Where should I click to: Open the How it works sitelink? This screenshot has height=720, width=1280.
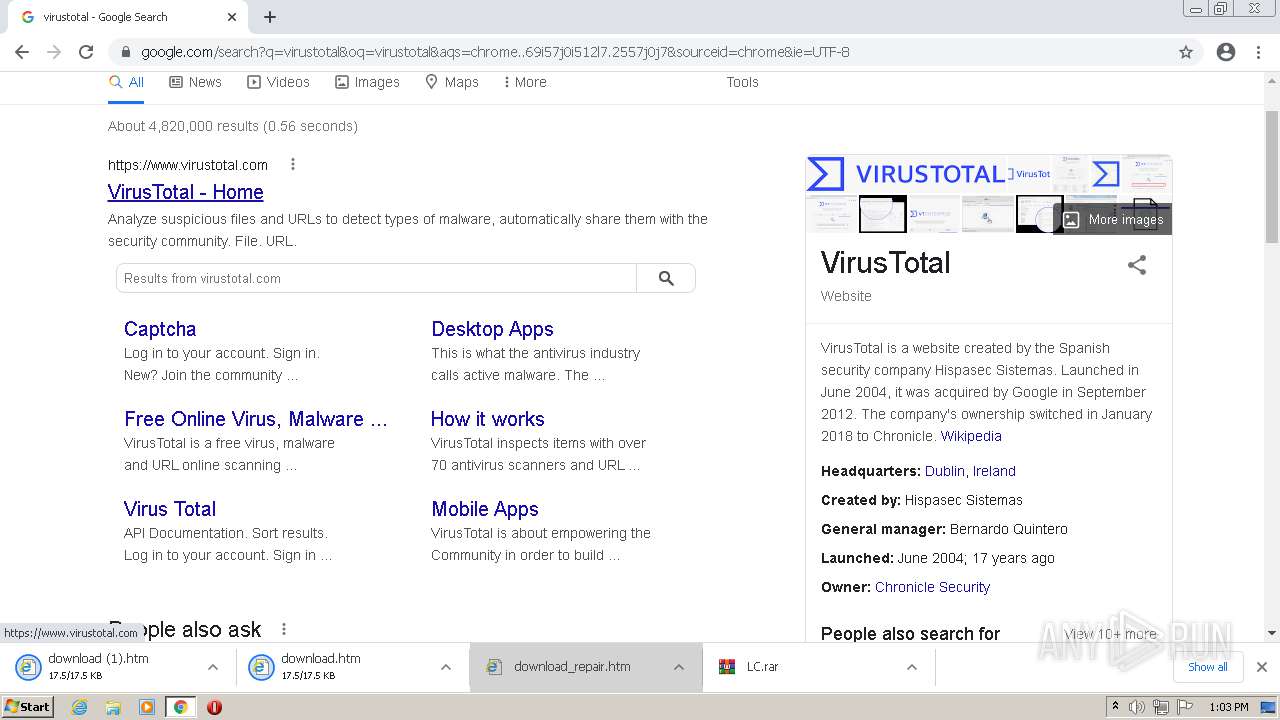488,419
